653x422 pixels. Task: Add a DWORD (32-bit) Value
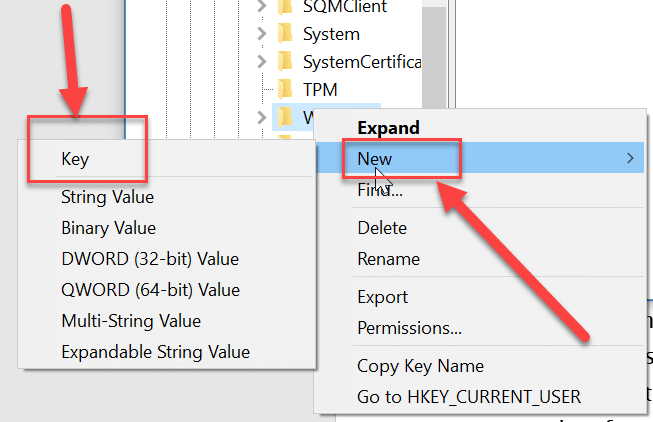150,259
